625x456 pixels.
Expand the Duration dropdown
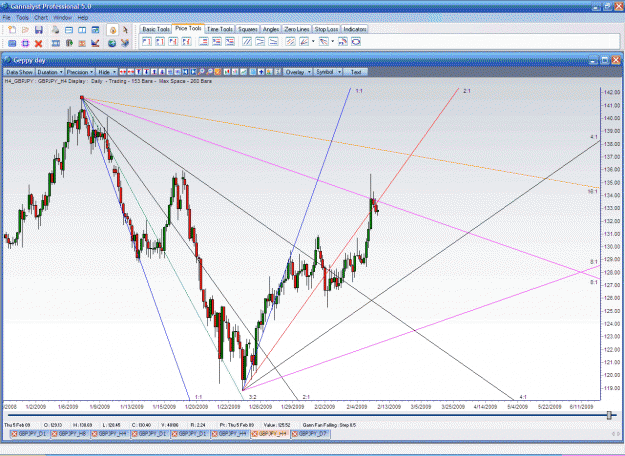tap(50, 72)
